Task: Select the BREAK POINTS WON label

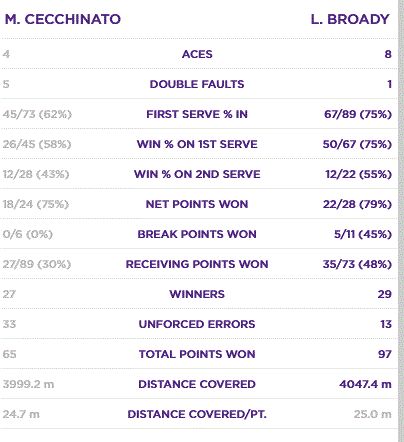Action: [x=197, y=234]
